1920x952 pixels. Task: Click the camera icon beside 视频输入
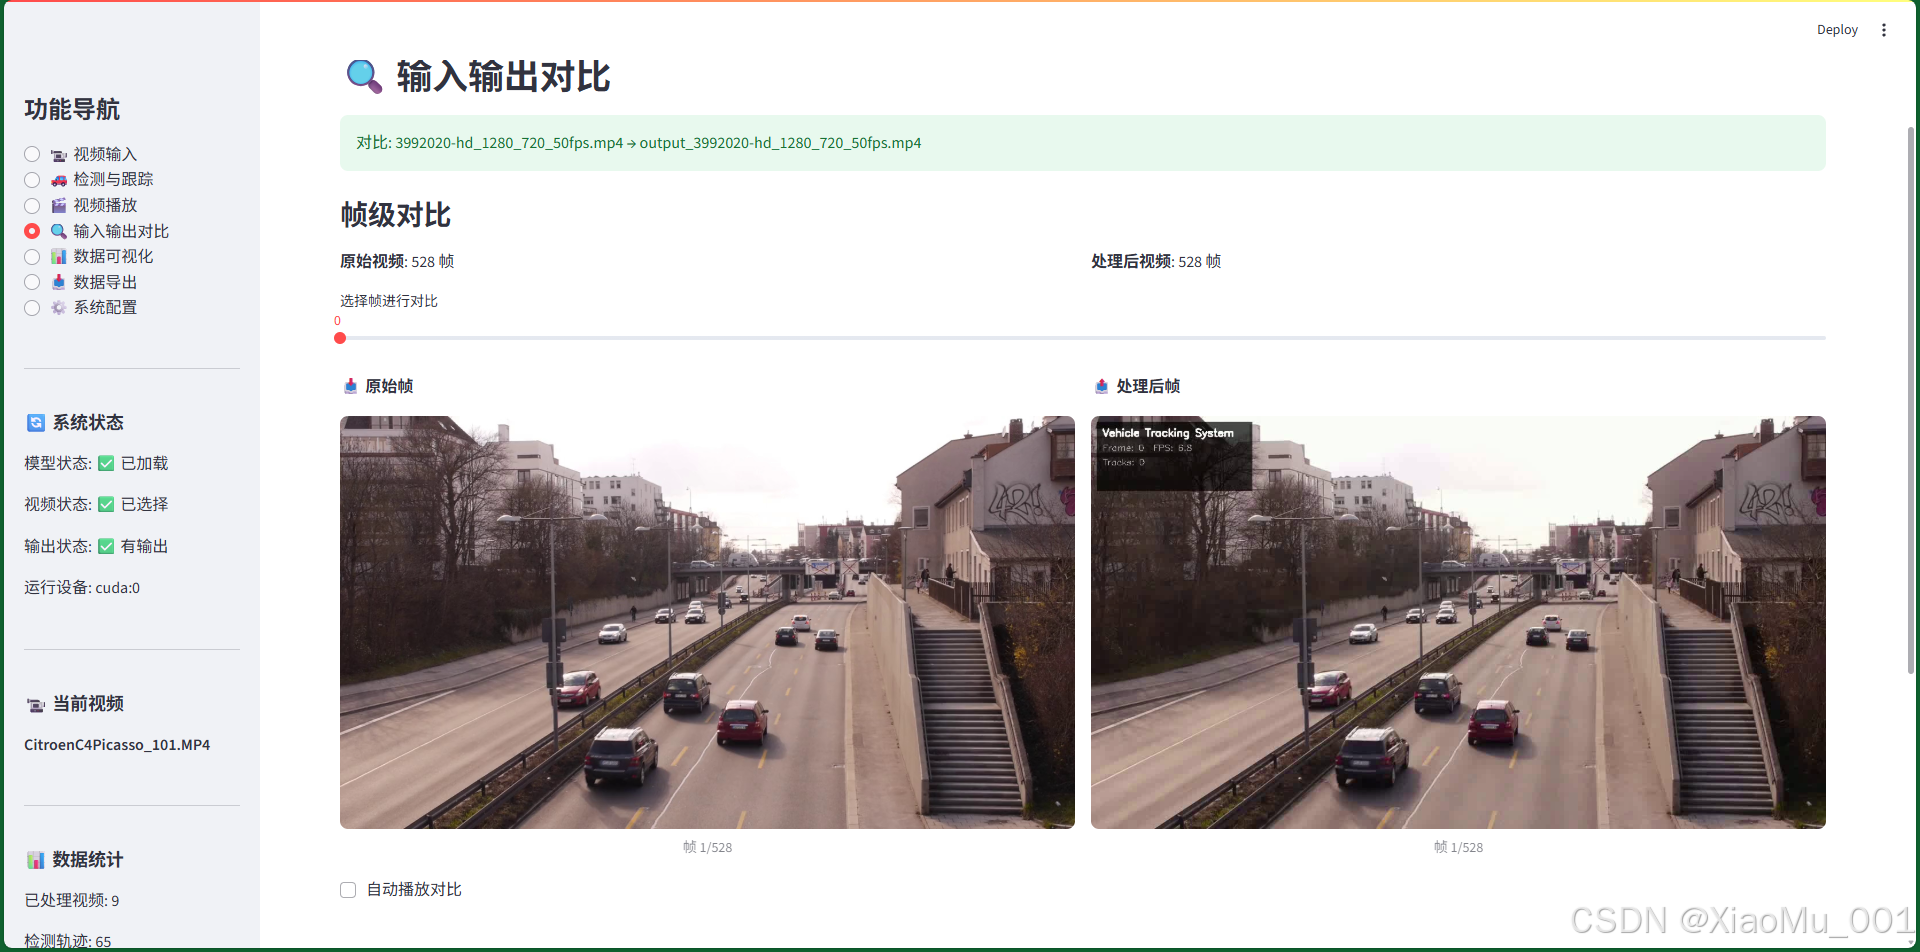[x=59, y=155]
